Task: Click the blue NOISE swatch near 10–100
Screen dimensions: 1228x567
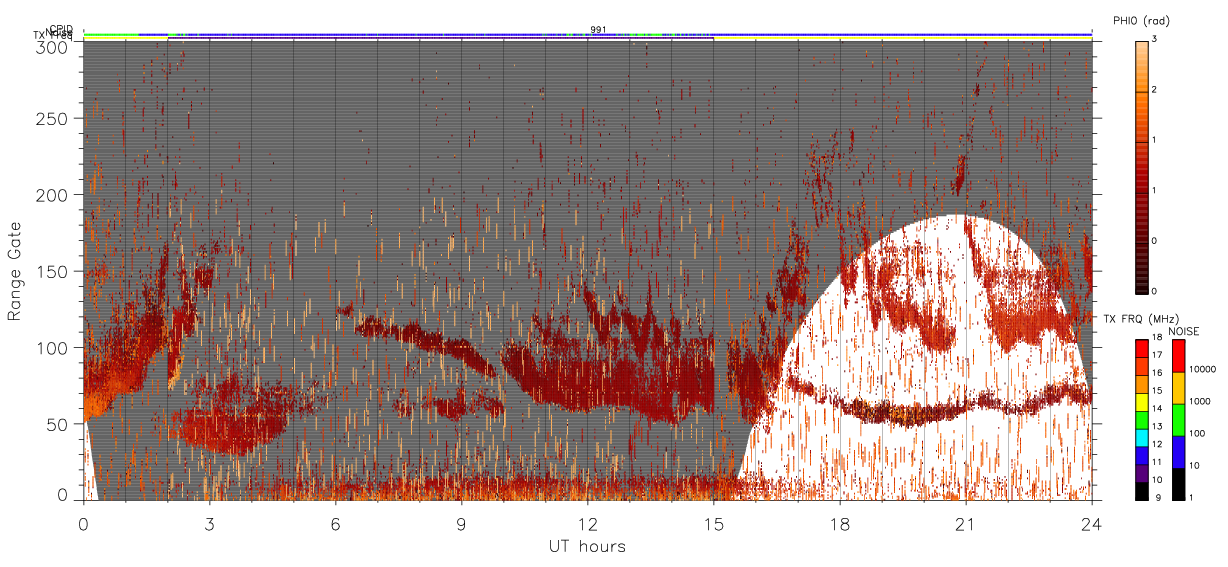Action: pyautogui.click(x=1179, y=452)
